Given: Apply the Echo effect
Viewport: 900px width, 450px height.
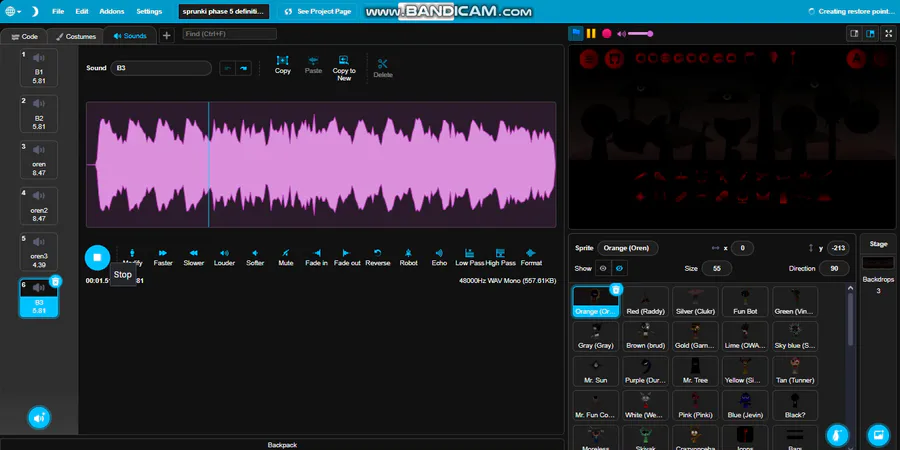Looking at the screenshot, I should click(x=439, y=257).
